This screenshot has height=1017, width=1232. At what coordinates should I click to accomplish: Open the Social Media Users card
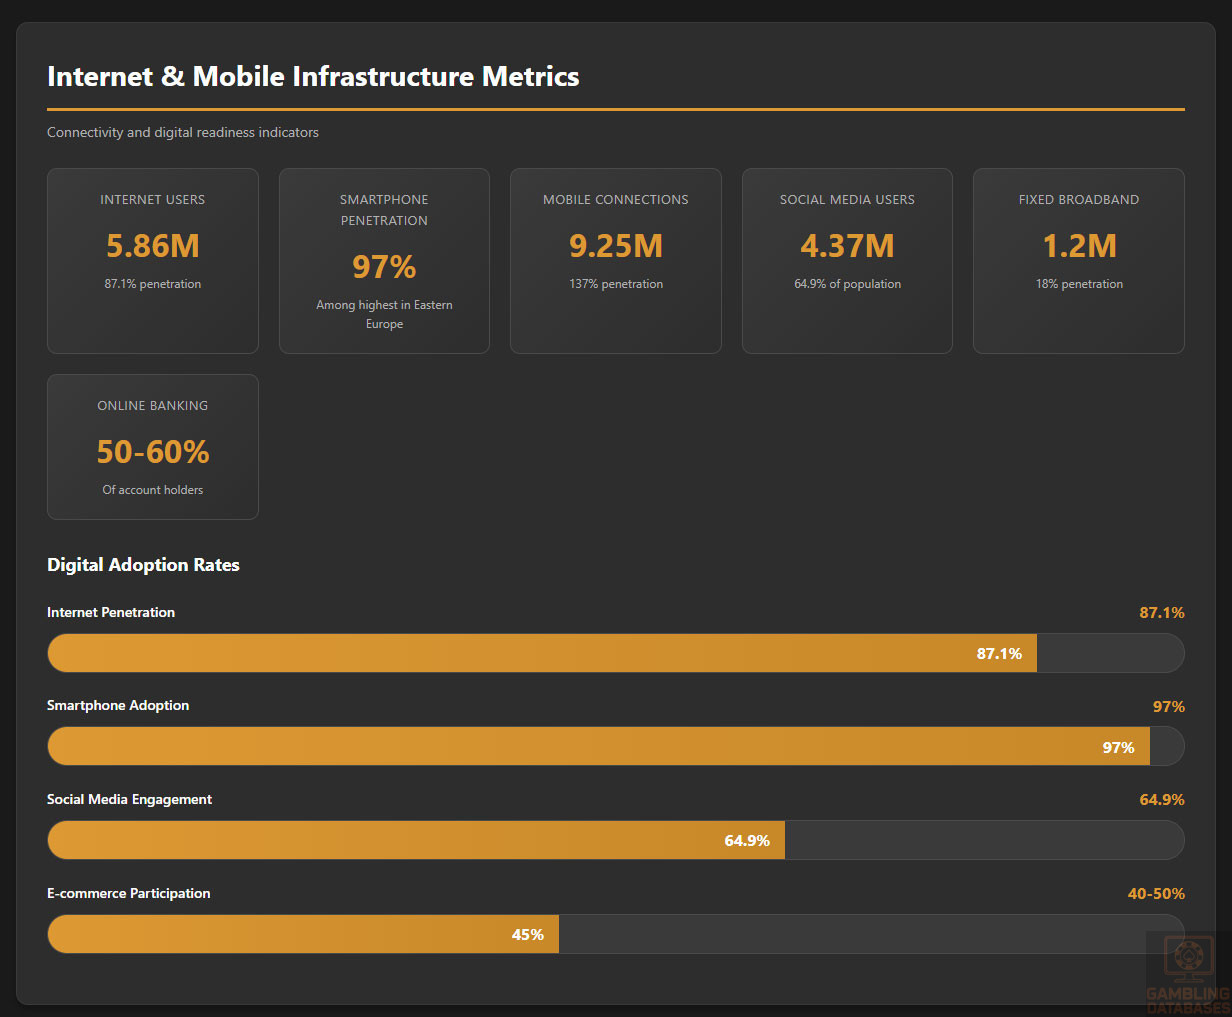click(x=847, y=260)
